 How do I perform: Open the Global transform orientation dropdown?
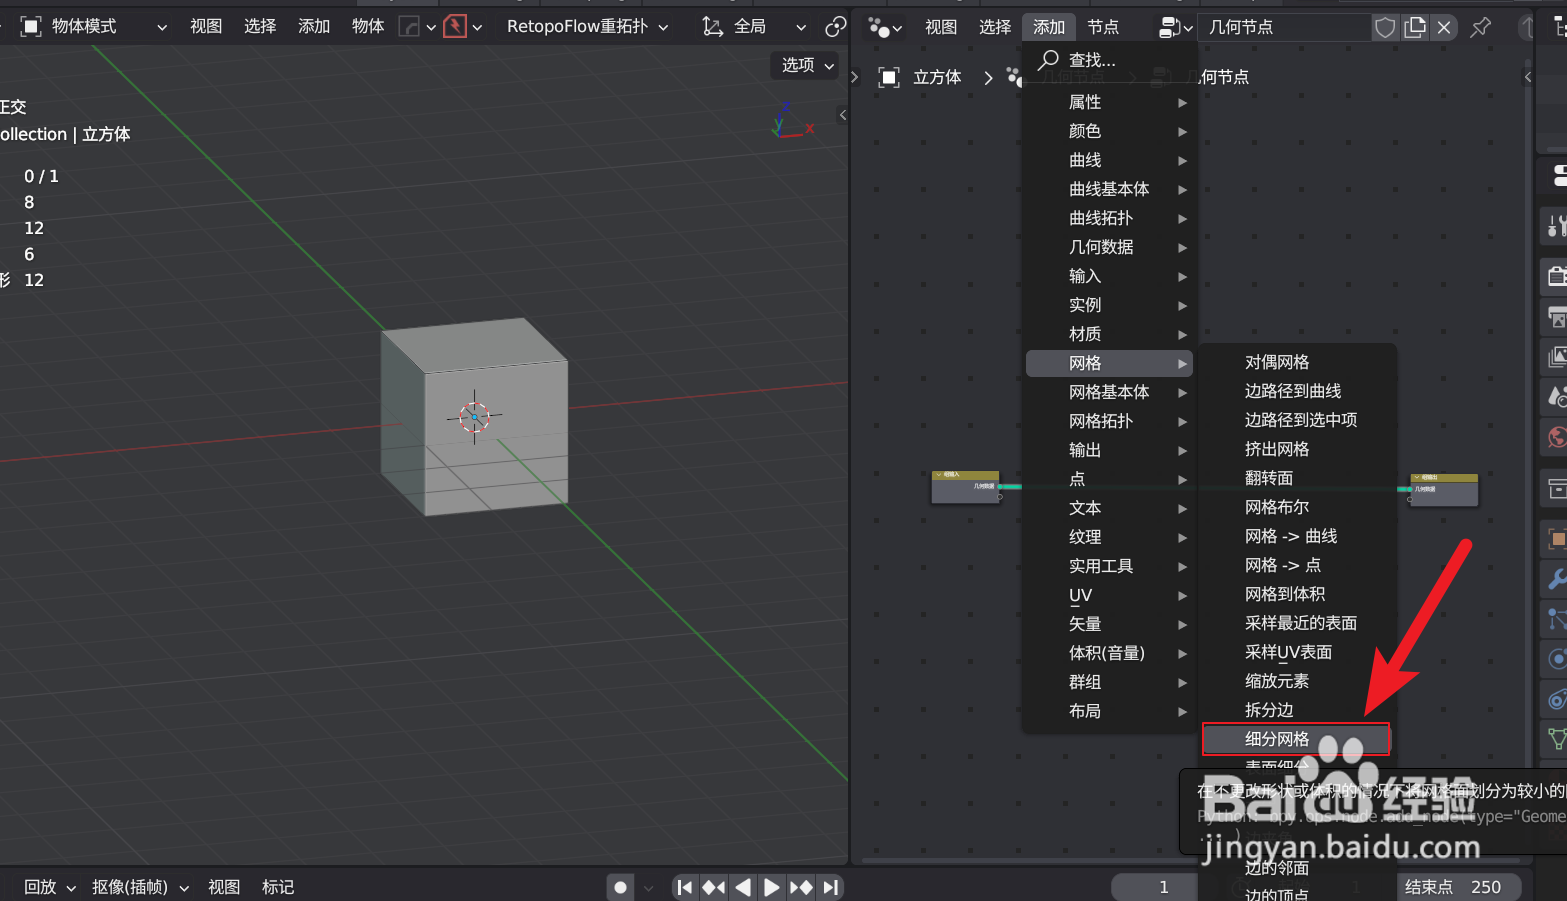coord(754,26)
